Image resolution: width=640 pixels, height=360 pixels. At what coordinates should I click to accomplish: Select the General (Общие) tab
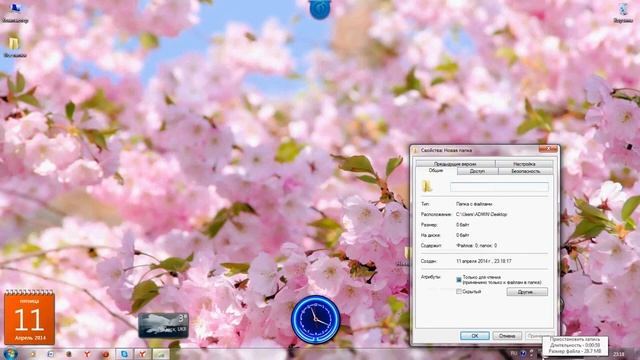pos(436,171)
